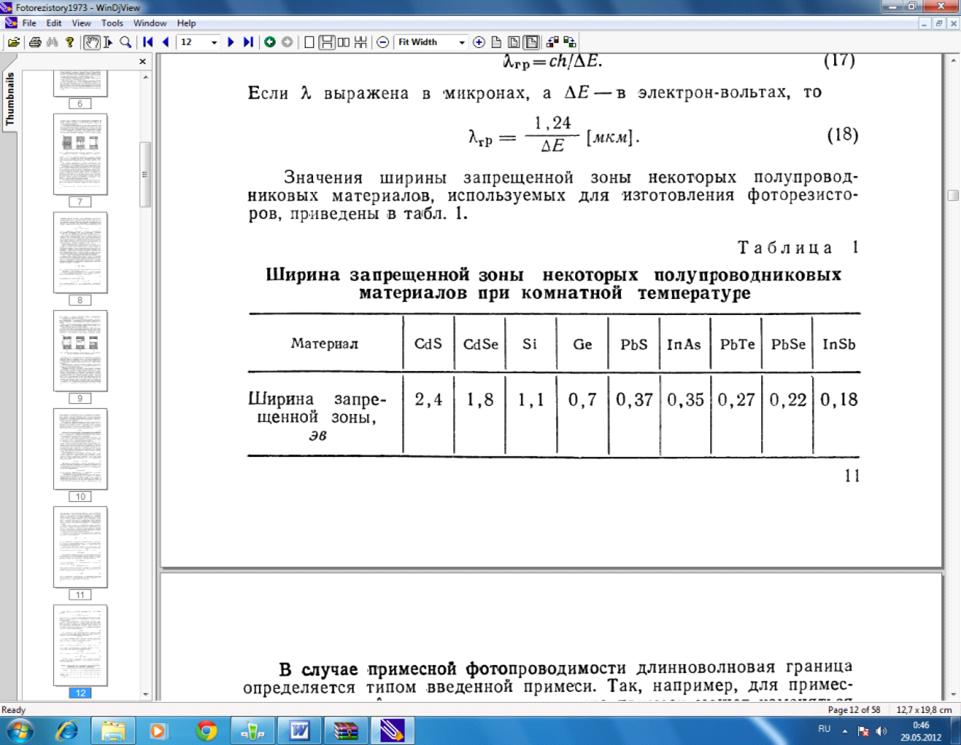The height and width of the screenshot is (745, 961).
Task: Click table cell 'CdSe'
Action: (x=480, y=344)
